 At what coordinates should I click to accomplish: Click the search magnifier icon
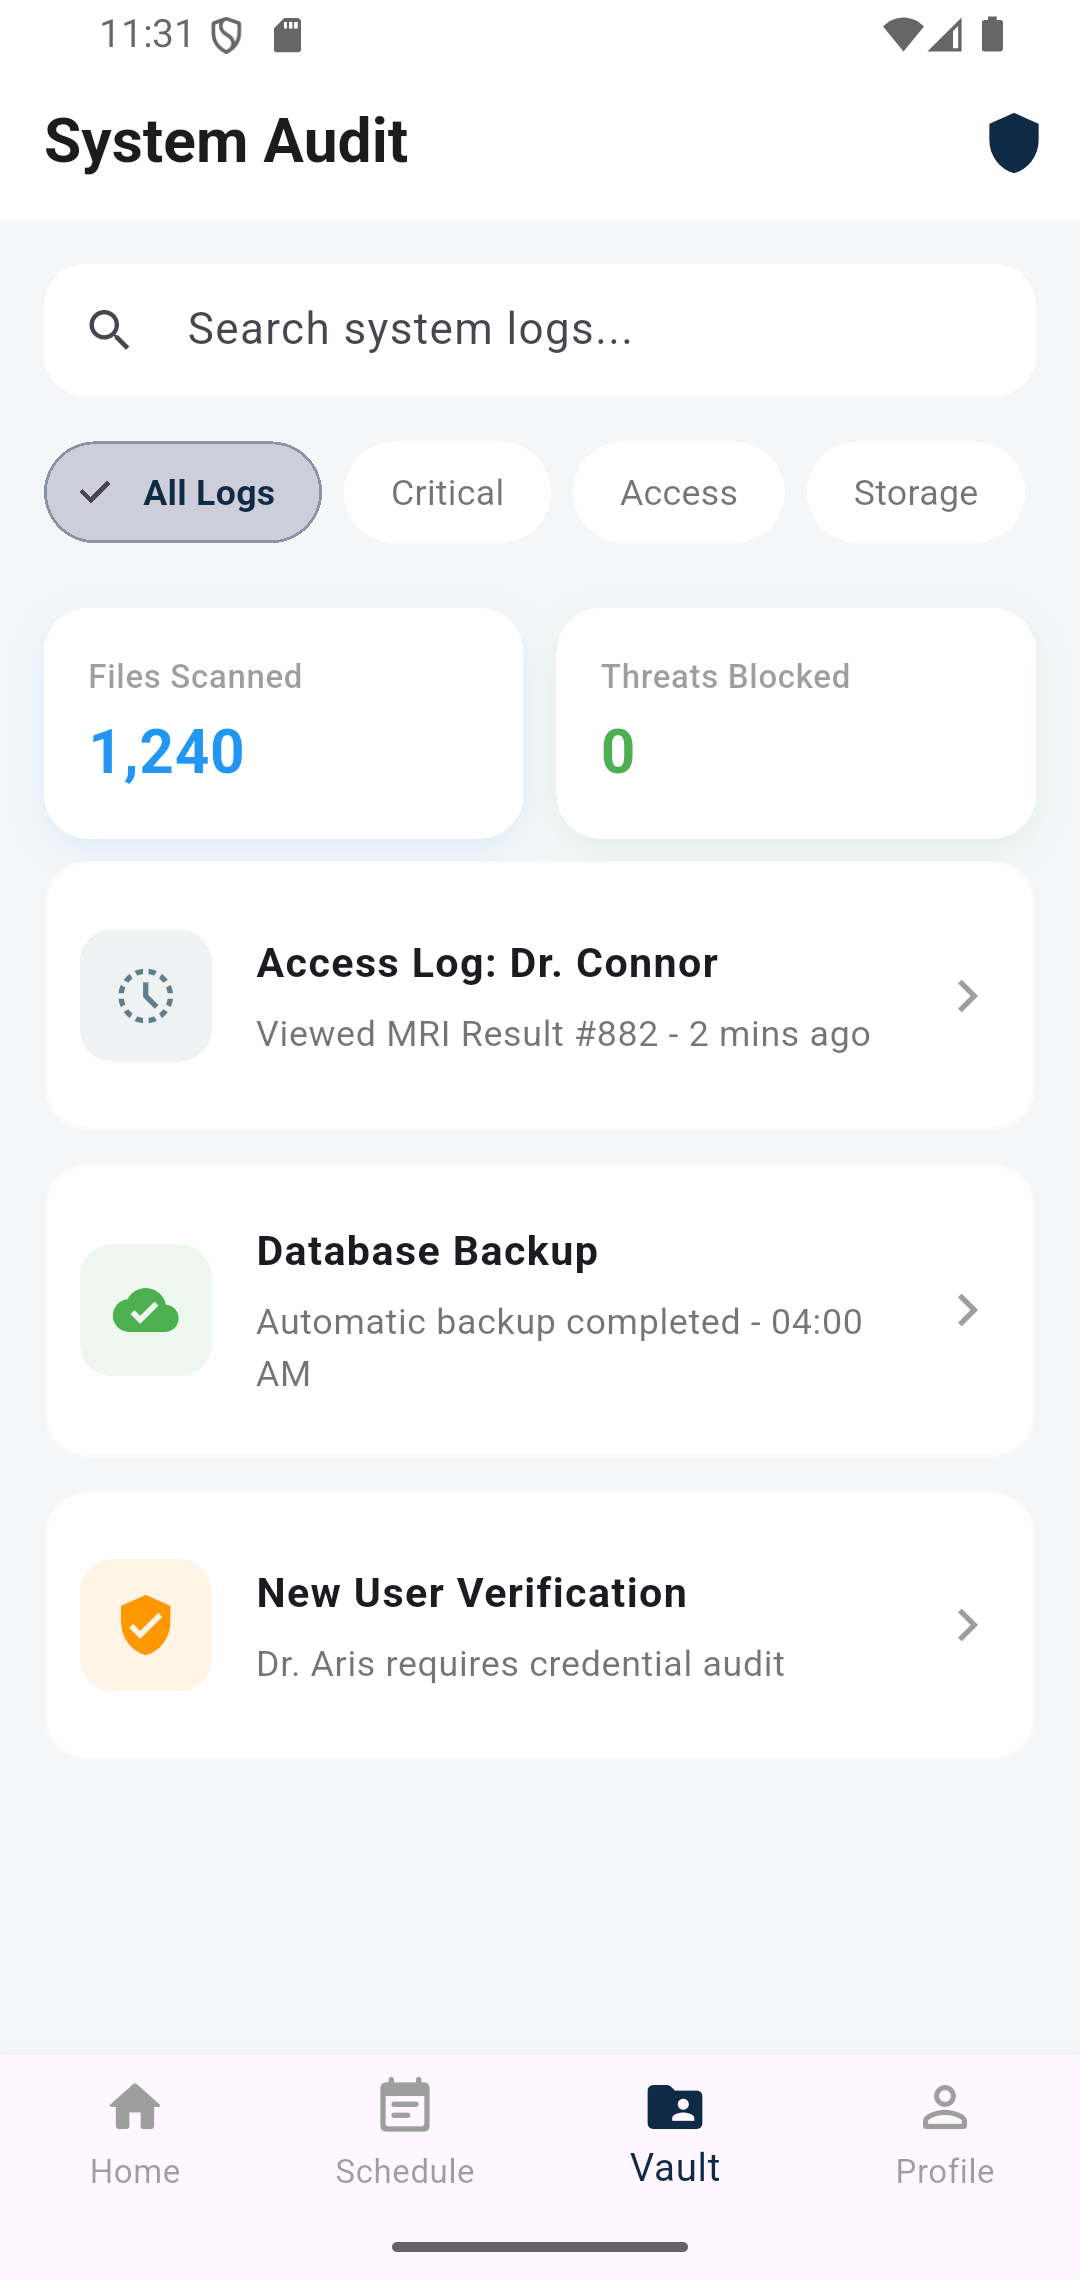tap(109, 330)
